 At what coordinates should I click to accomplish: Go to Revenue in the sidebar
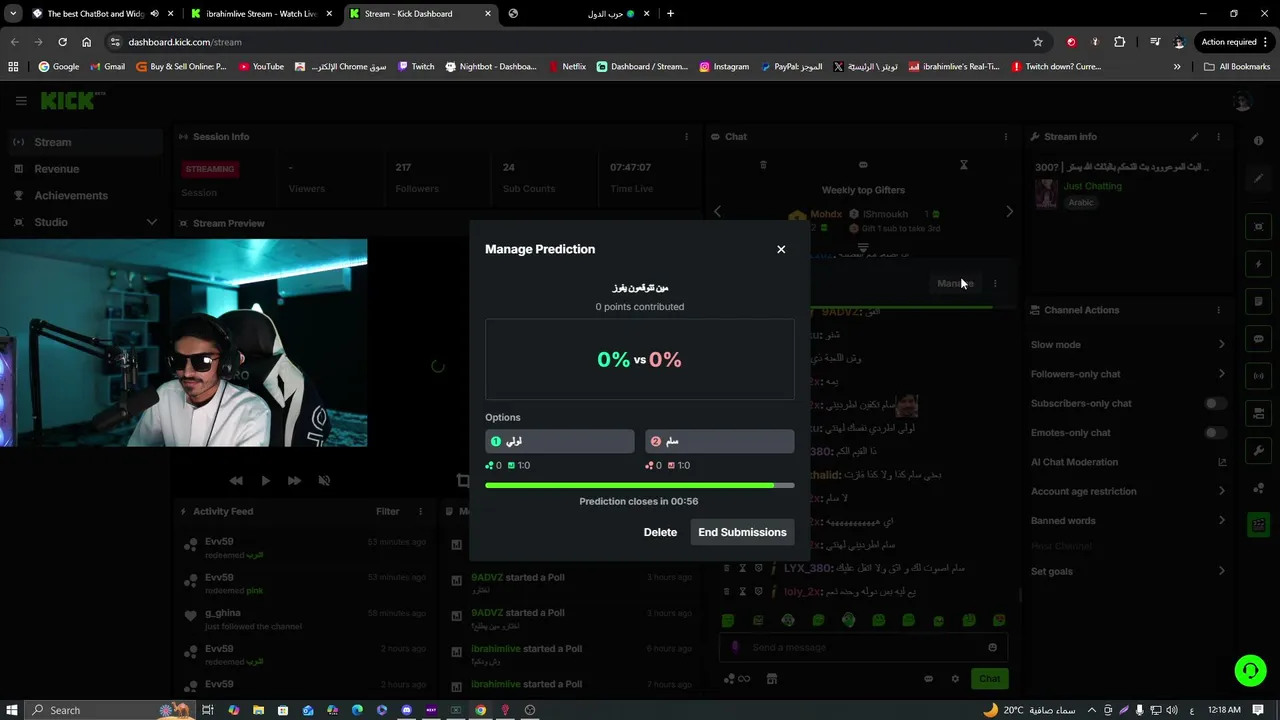point(56,169)
